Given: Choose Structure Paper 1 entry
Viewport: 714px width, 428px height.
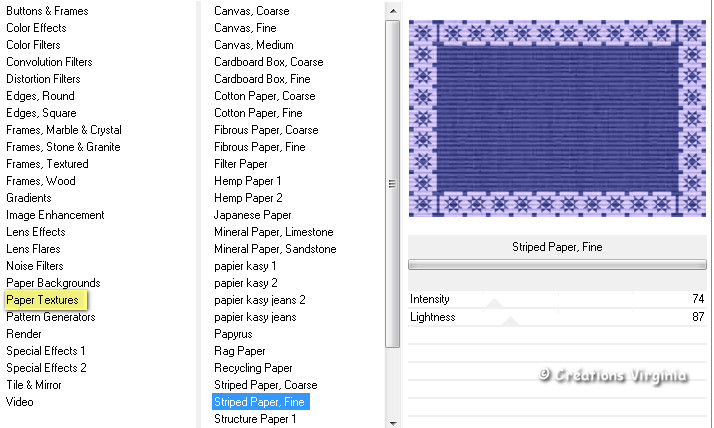Looking at the screenshot, I should pos(255,419).
